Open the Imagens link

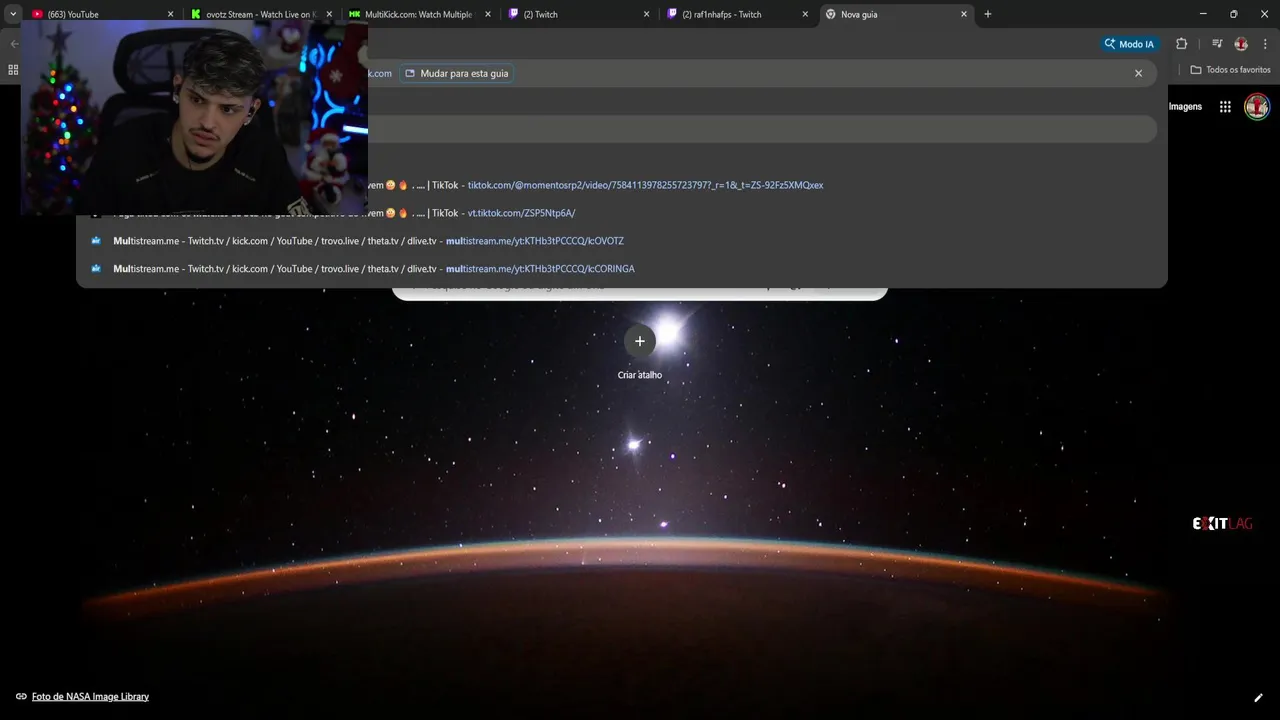1185,107
